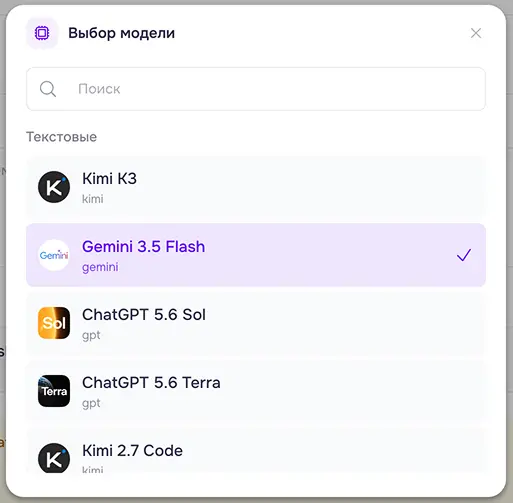Click the Kimi K3 logo icon
This screenshot has height=503, width=513.
tap(54, 187)
